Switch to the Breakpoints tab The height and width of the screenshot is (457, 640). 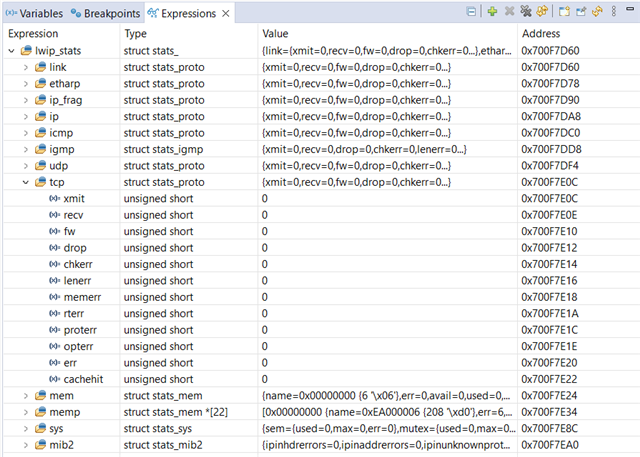[105, 13]
